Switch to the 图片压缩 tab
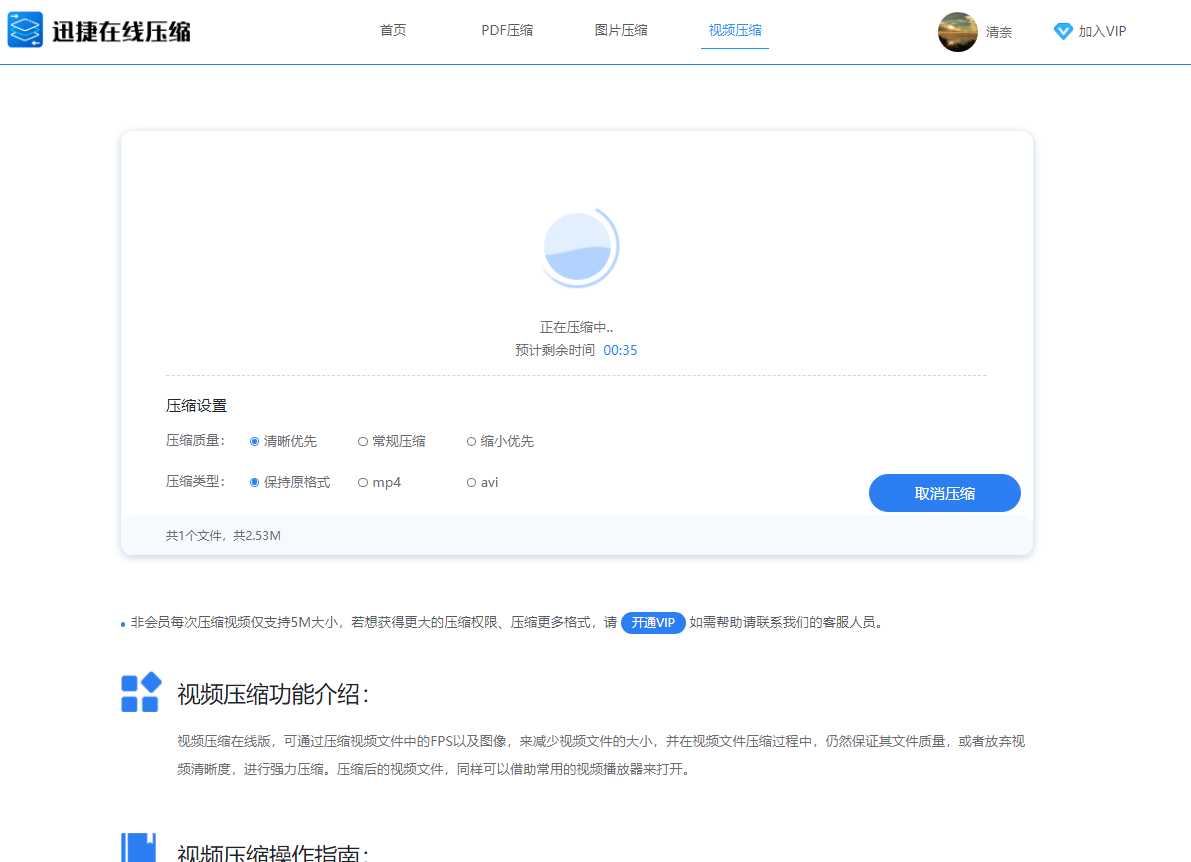The width and height of the screenshot is (1191, 862). [x=621, y=31]
